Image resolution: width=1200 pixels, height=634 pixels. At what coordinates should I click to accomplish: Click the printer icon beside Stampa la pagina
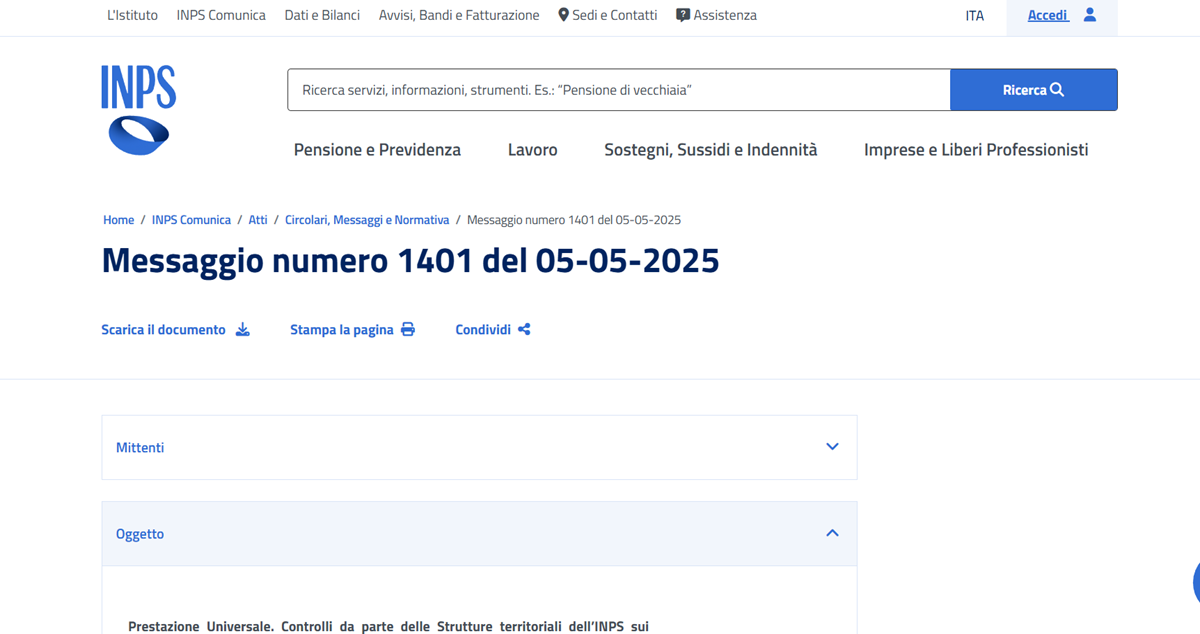pyautogui.click(x=408, y=329)
